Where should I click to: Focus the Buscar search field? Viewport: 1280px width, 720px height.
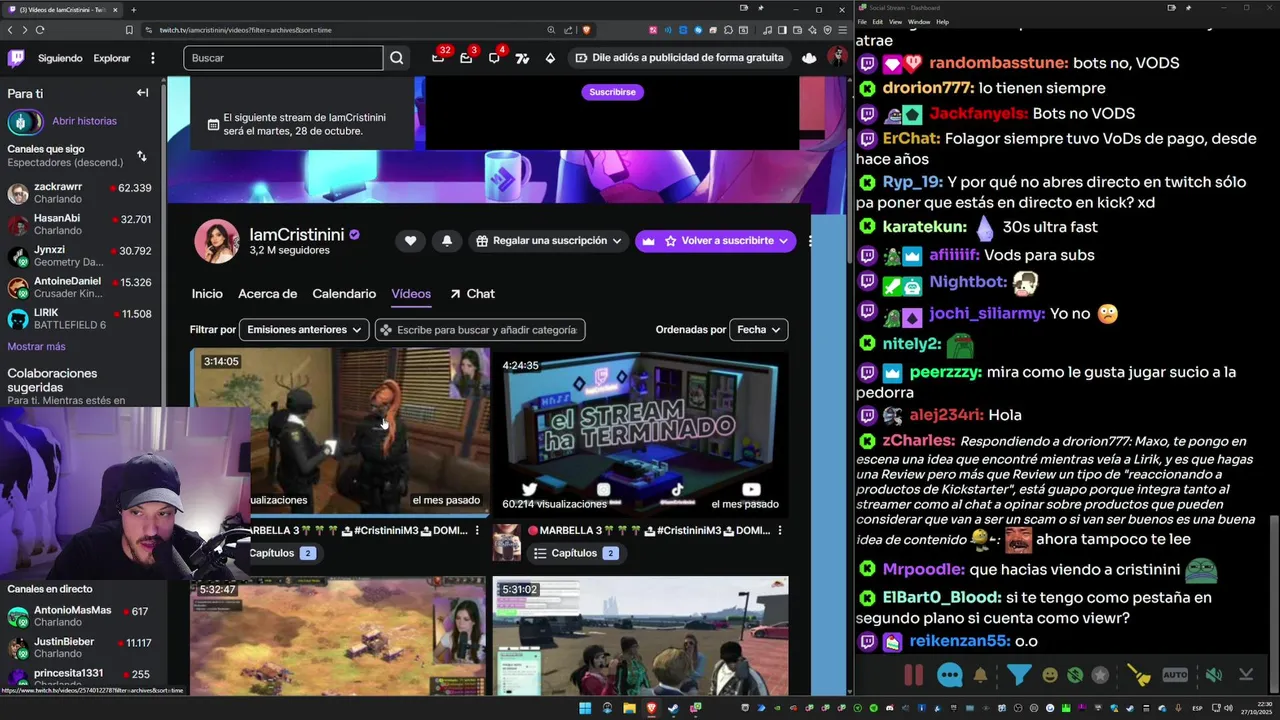283,58
